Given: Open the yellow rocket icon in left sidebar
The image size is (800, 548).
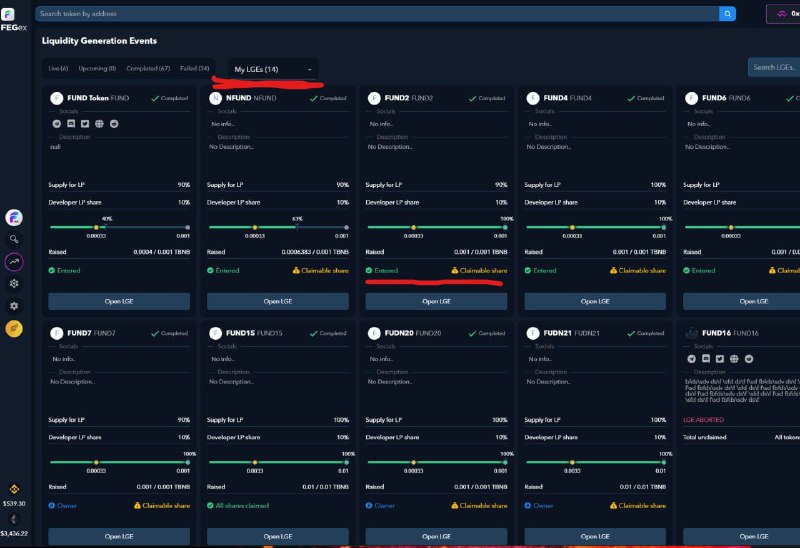Looking at the screenshot, I should click(x=14, y=329).
